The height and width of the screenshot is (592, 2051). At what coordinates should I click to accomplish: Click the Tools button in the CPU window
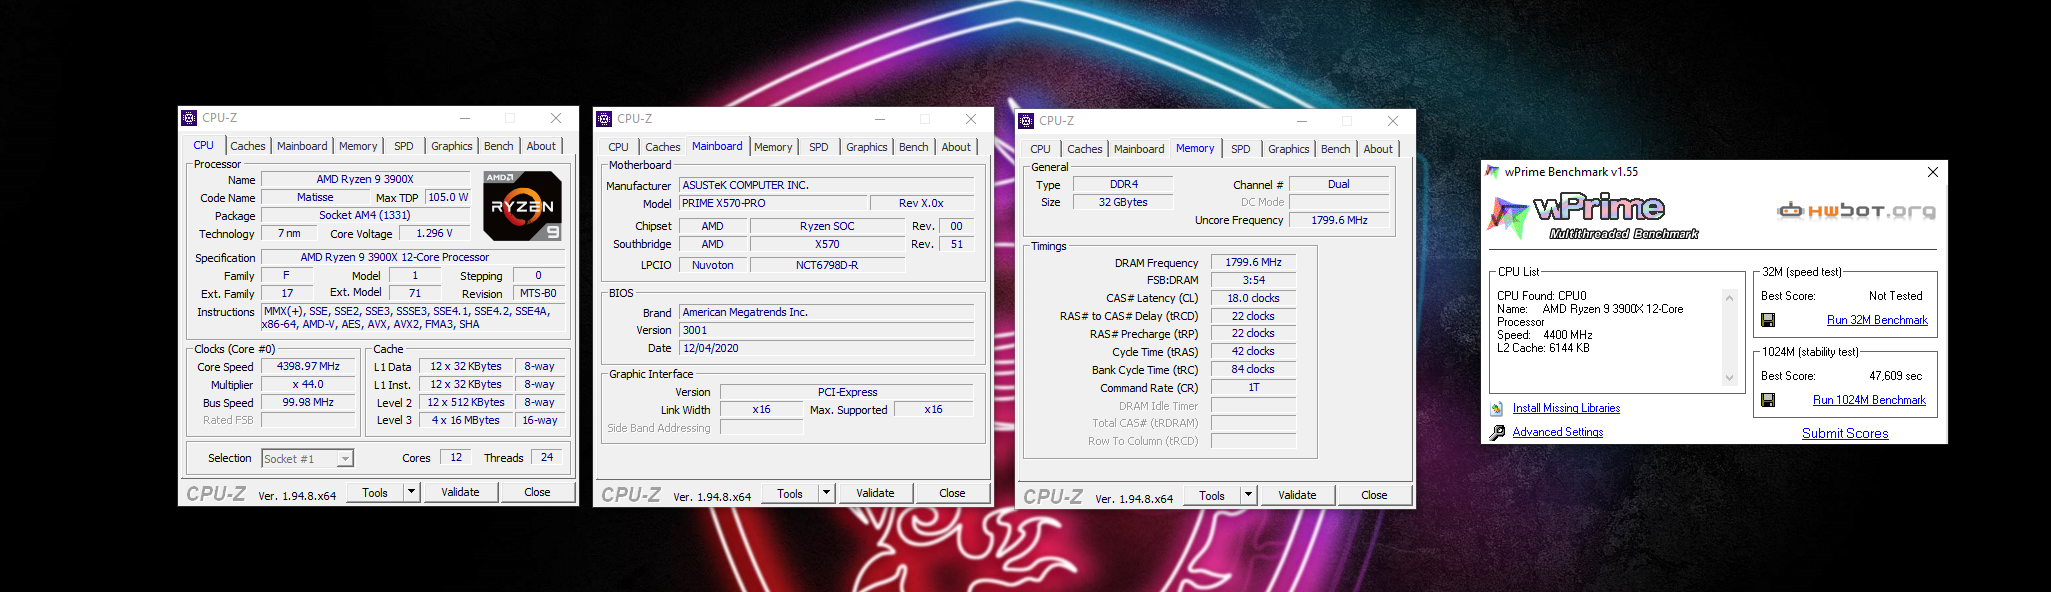click(x=375, y=492)
